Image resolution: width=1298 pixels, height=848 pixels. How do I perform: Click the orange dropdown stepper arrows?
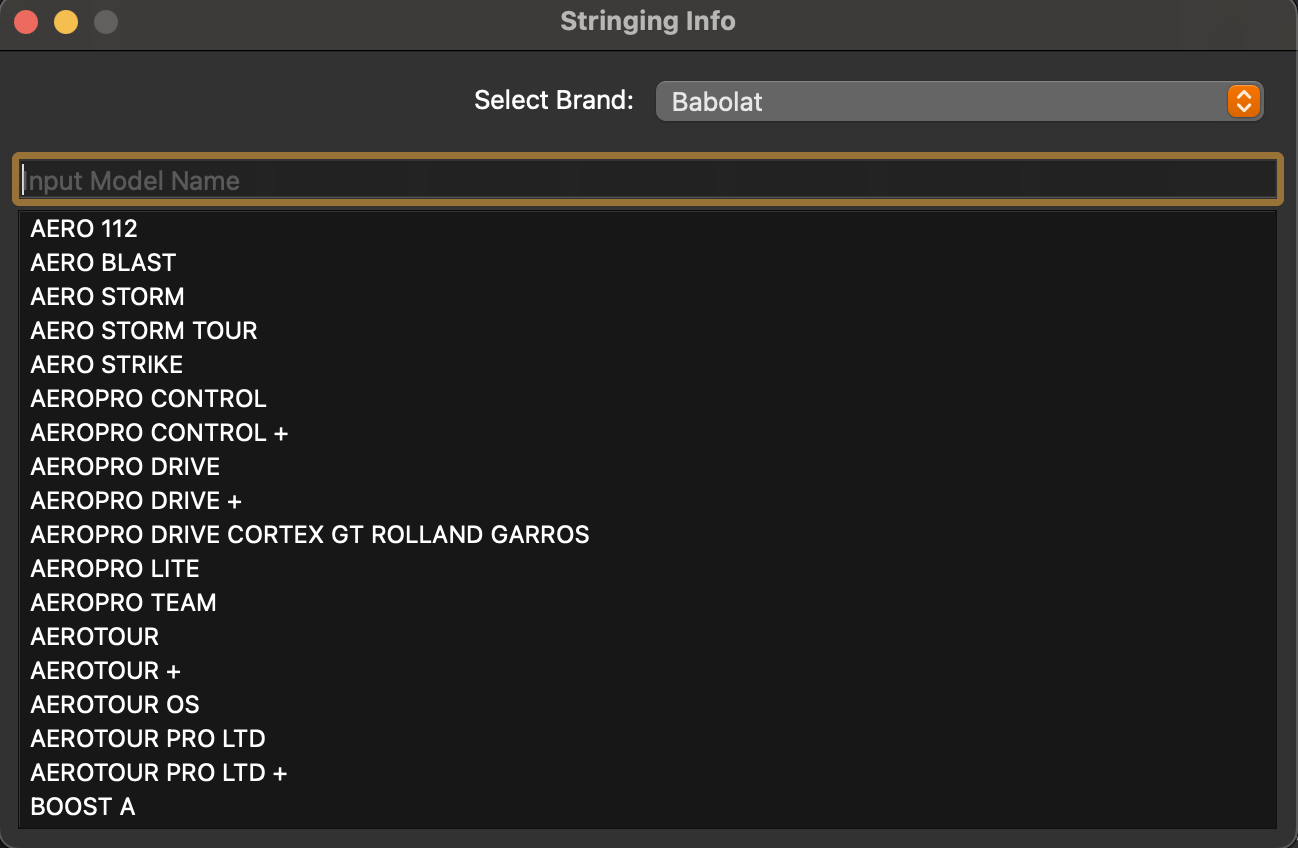click(x=1243, y=100)
